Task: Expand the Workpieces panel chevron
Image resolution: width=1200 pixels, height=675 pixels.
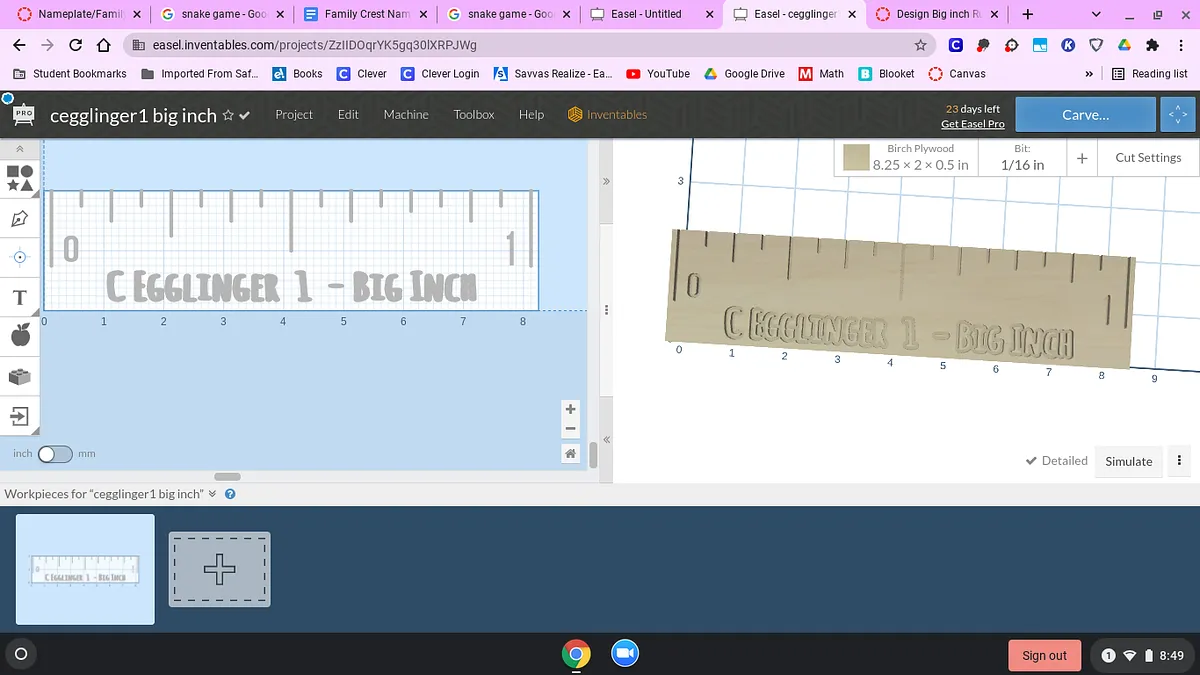Action: pyautogui.click(x=212, y=494)
